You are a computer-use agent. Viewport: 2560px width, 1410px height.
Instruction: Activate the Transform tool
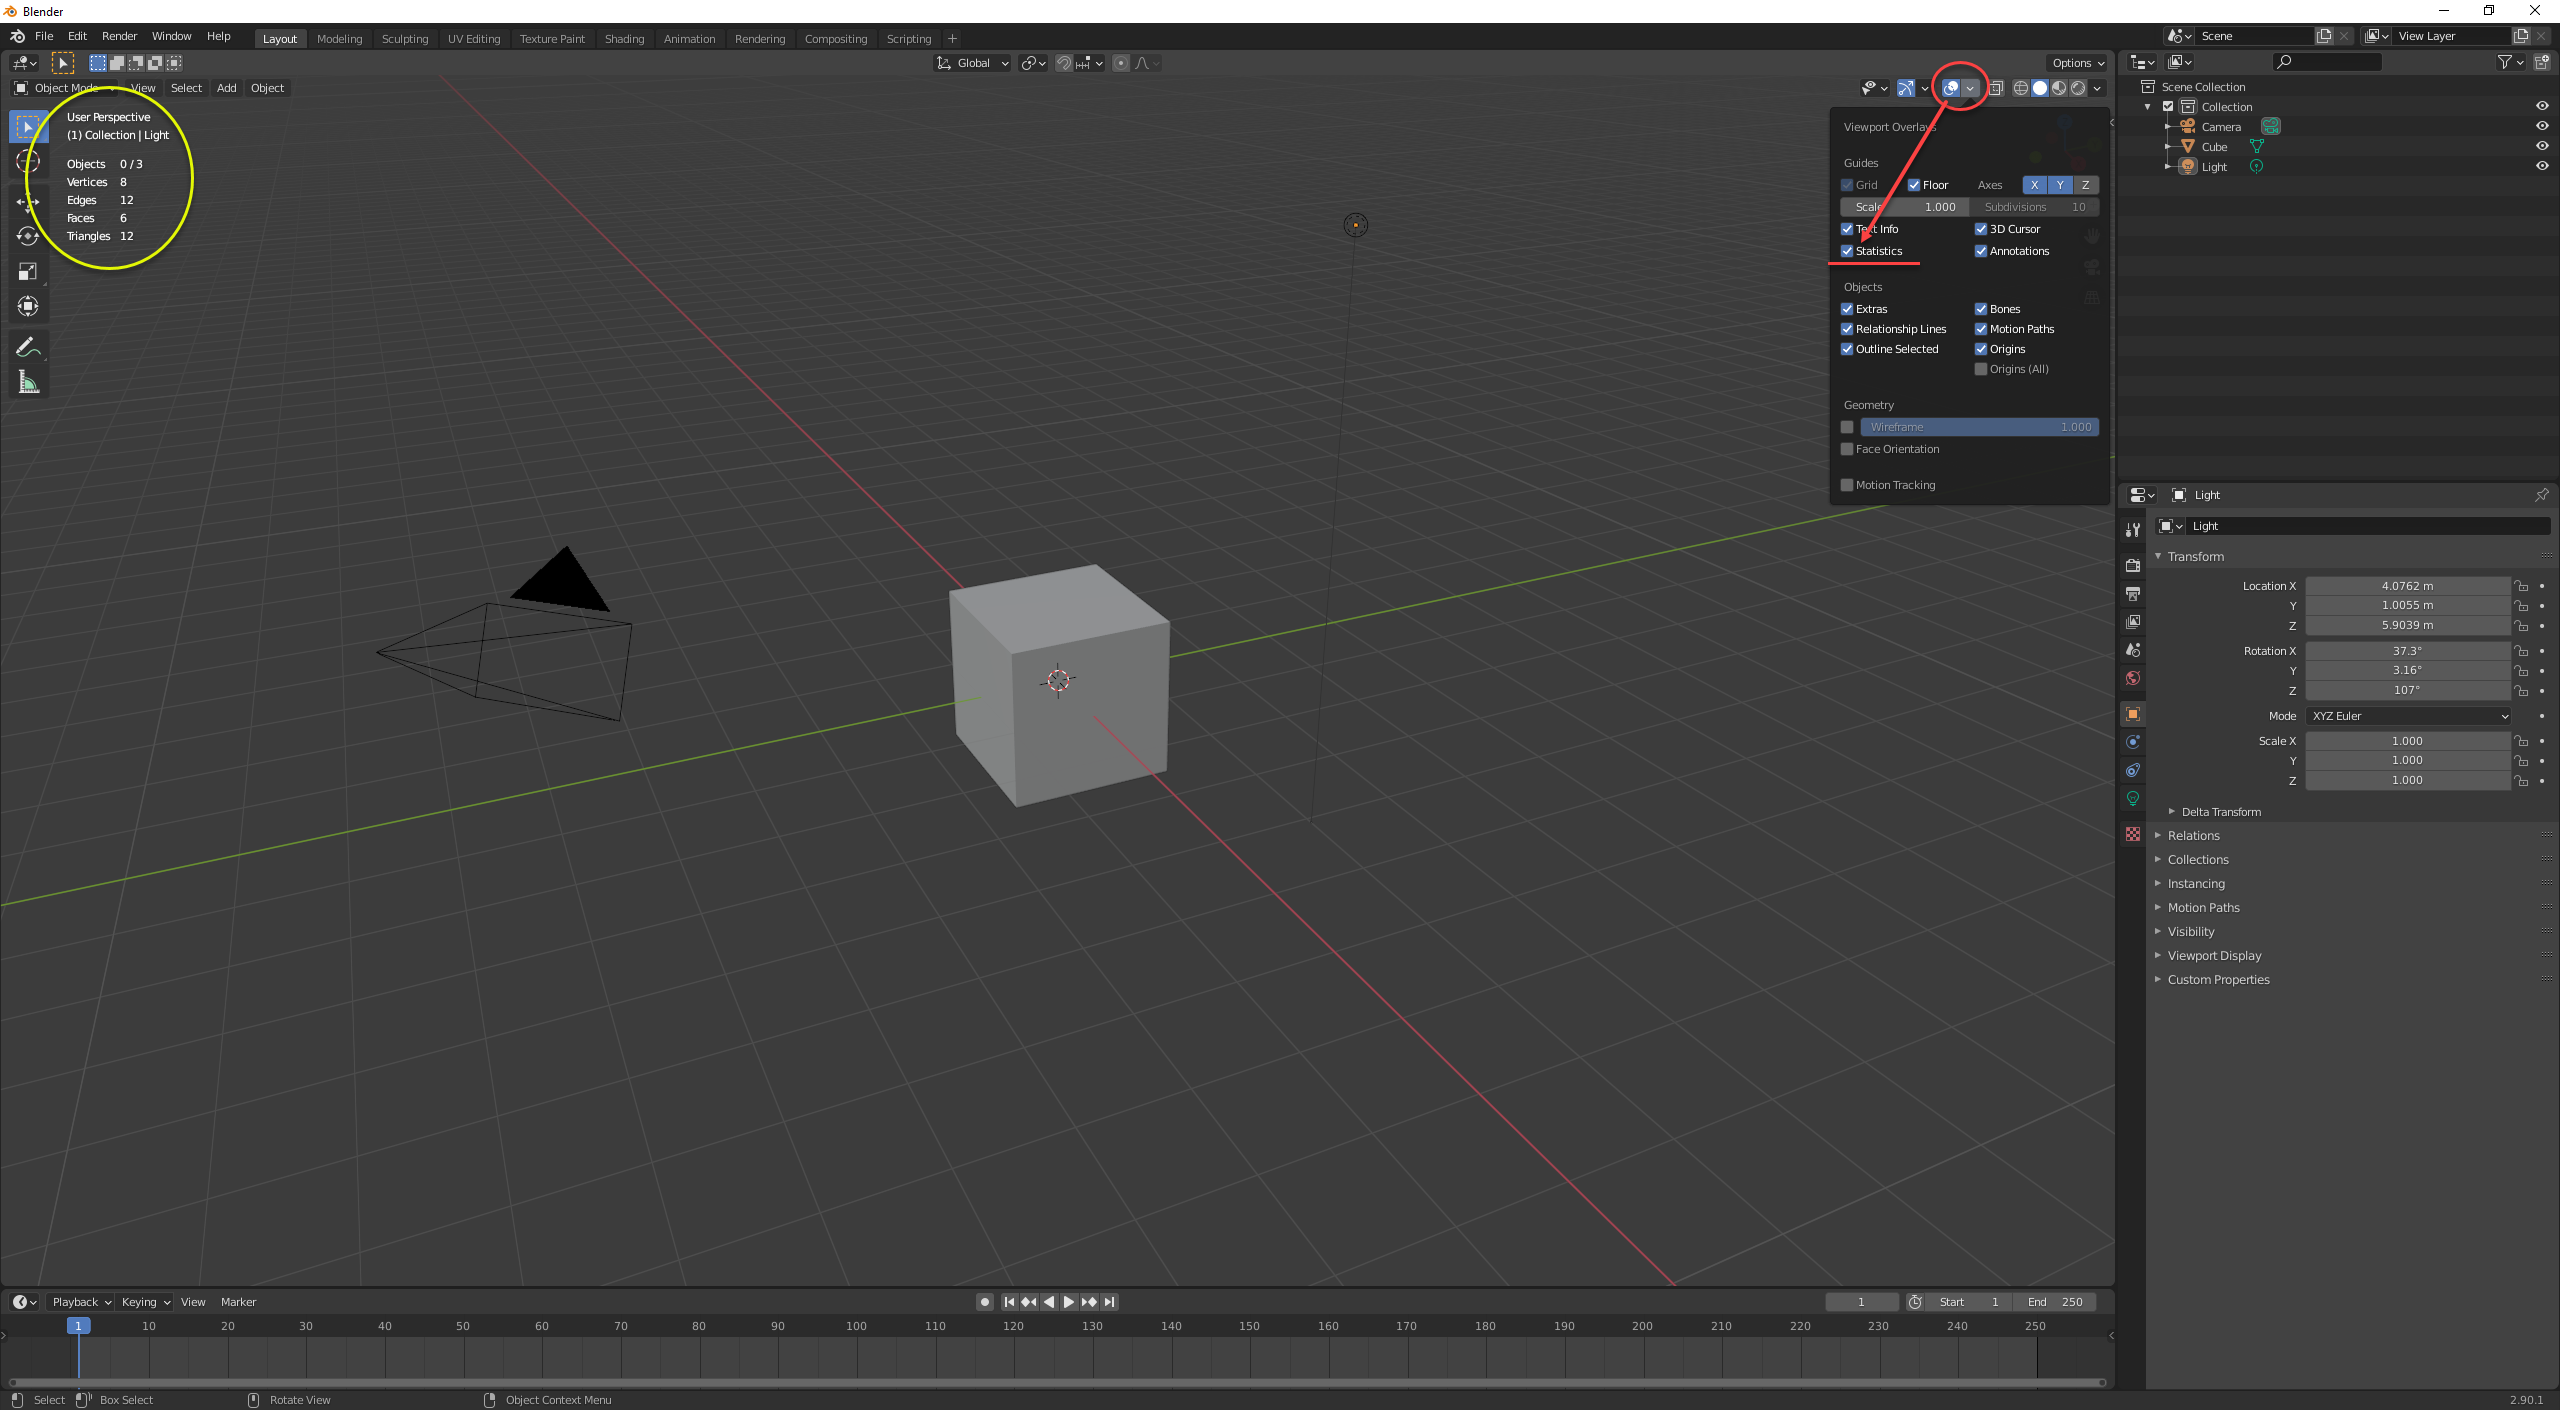point(28,306)
